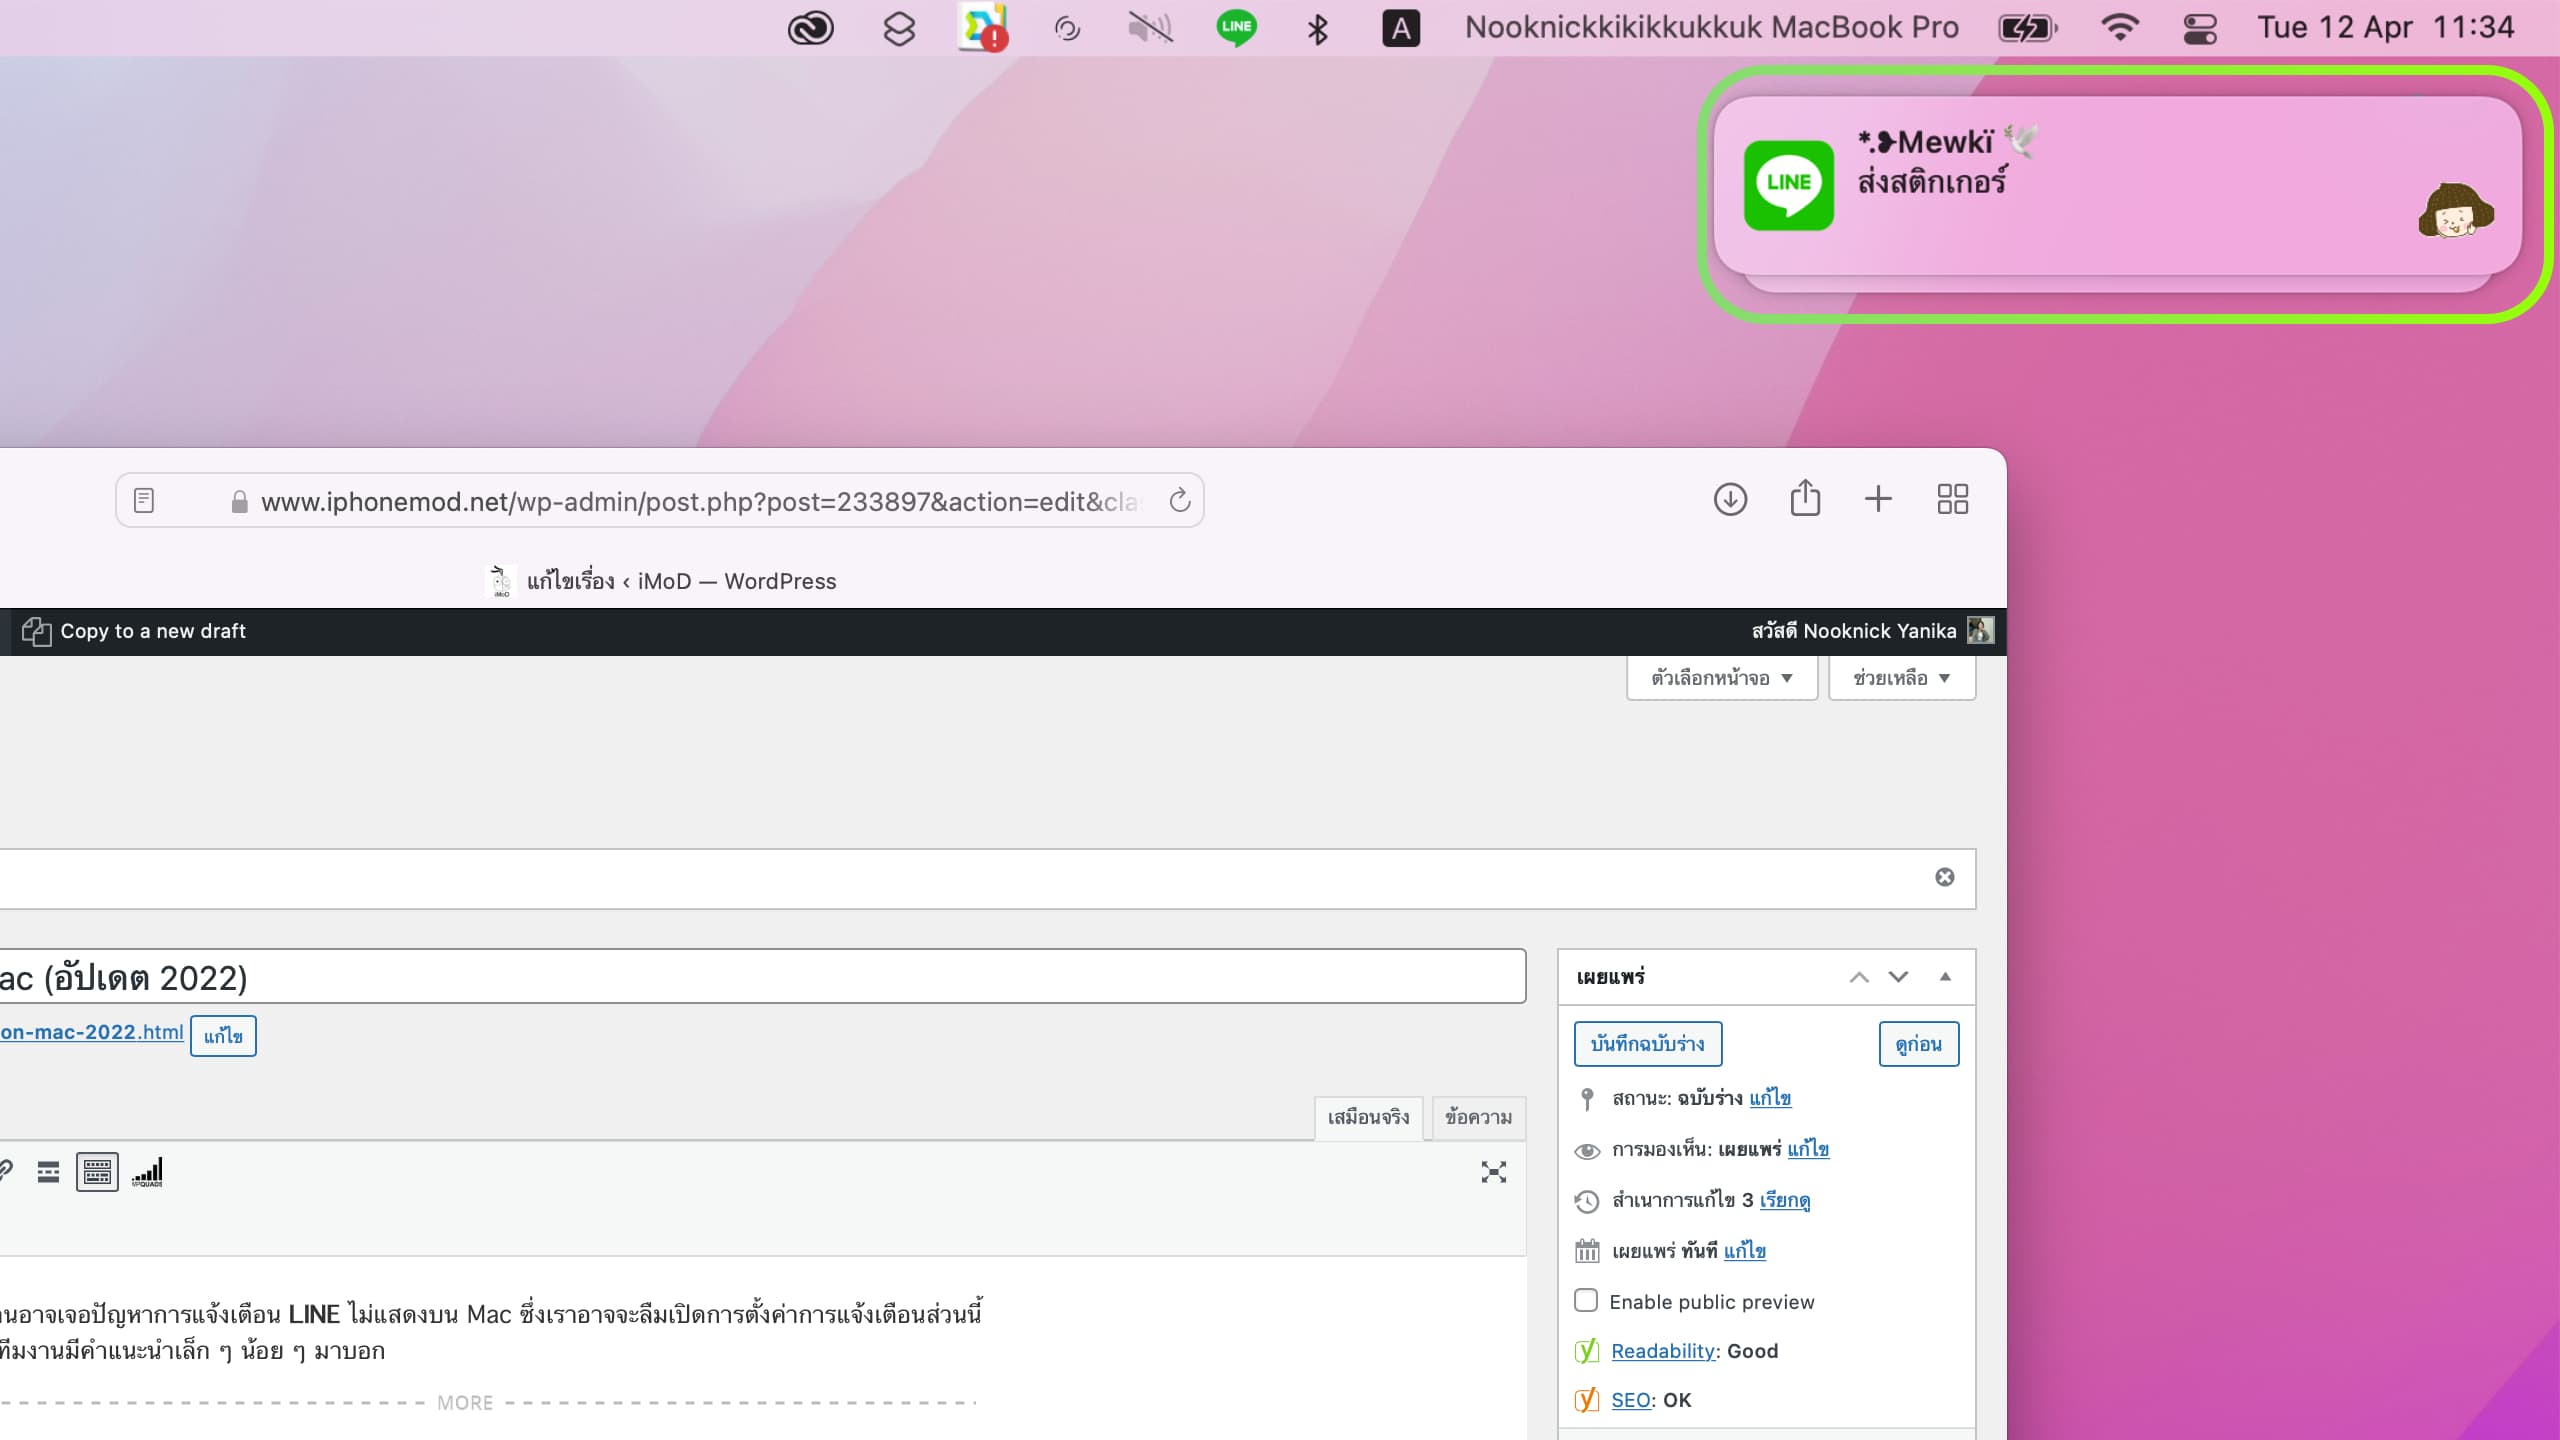Click the Safari downloads icon
Image resolution: width=2560 pixels, height=1440 pixels.
point(1730,499)
